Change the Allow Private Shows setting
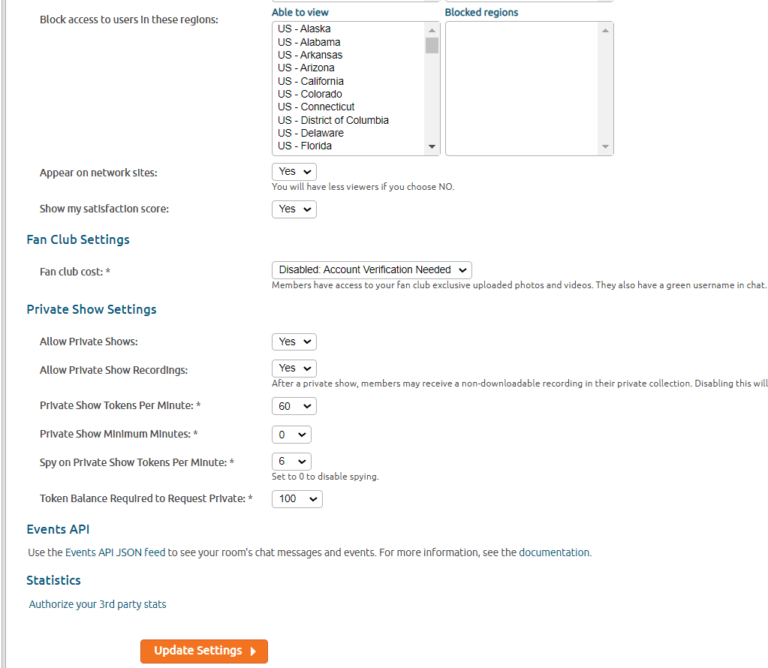This screenshot has height=668, width=768. coord(293,342)
